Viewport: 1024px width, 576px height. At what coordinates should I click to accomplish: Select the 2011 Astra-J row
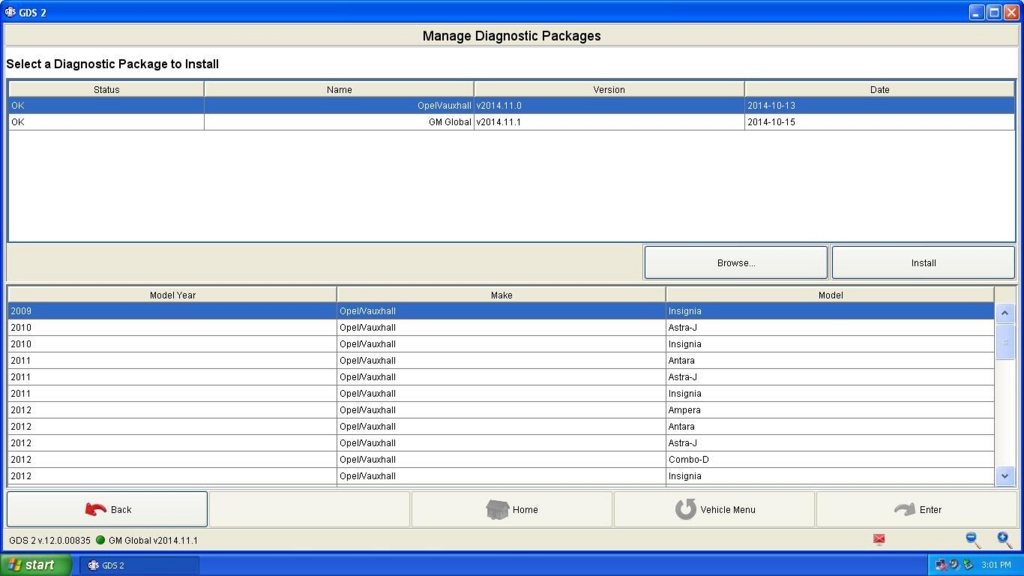tap(501, 377)
